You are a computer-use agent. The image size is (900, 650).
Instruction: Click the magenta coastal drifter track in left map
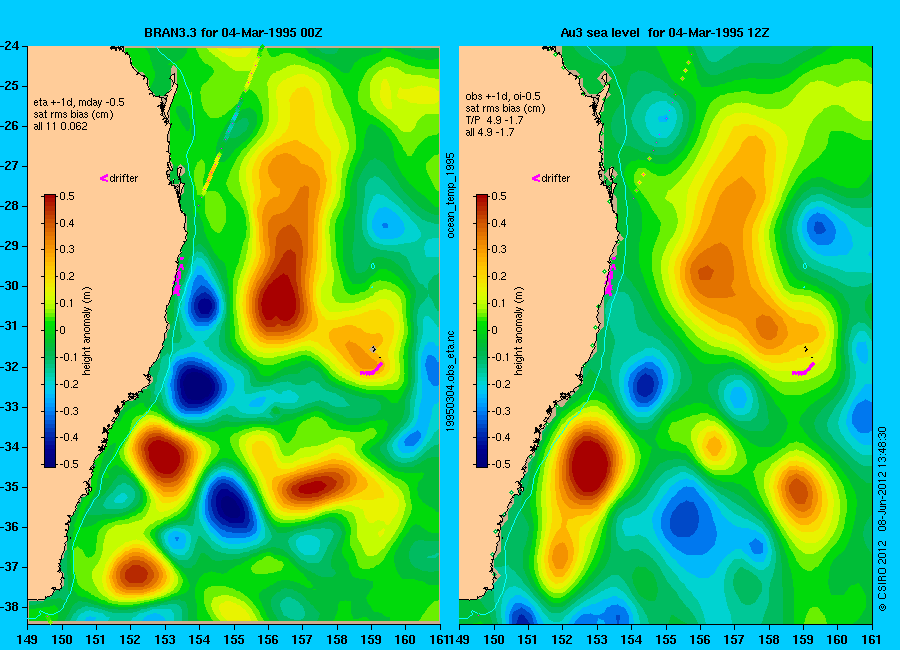tap(179, 276)
